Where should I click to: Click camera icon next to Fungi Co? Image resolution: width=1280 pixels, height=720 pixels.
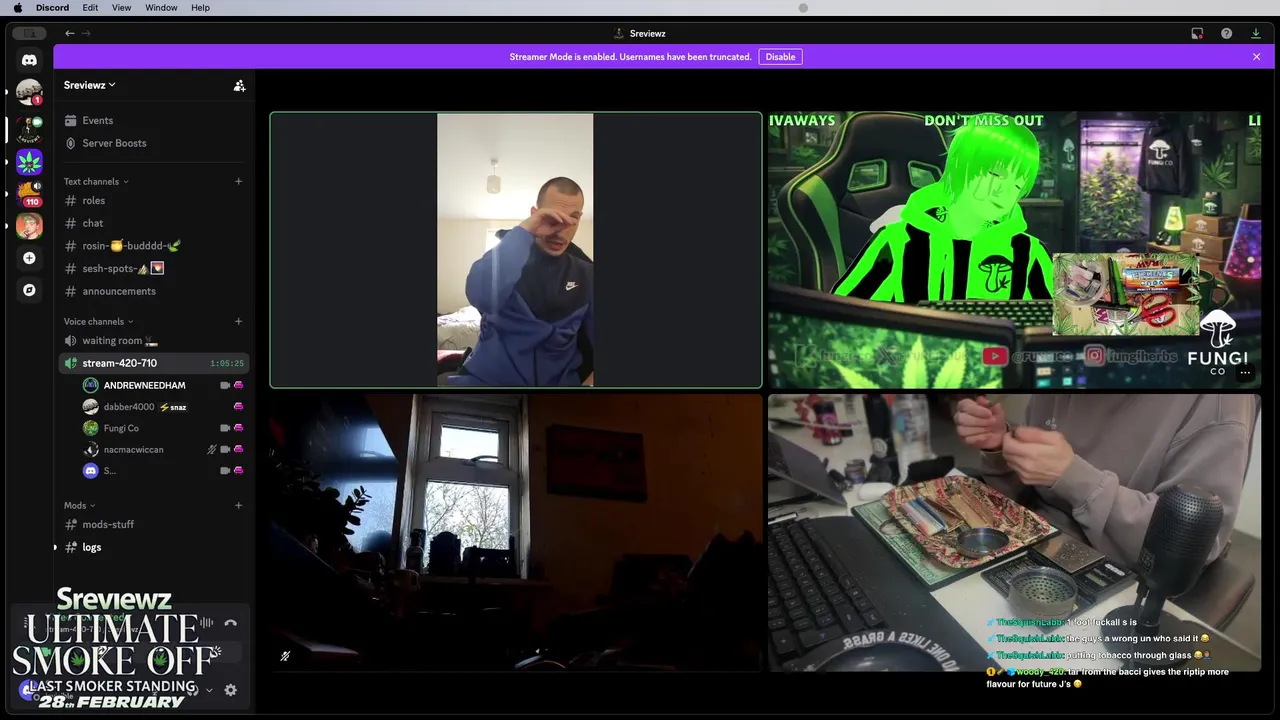225,428
